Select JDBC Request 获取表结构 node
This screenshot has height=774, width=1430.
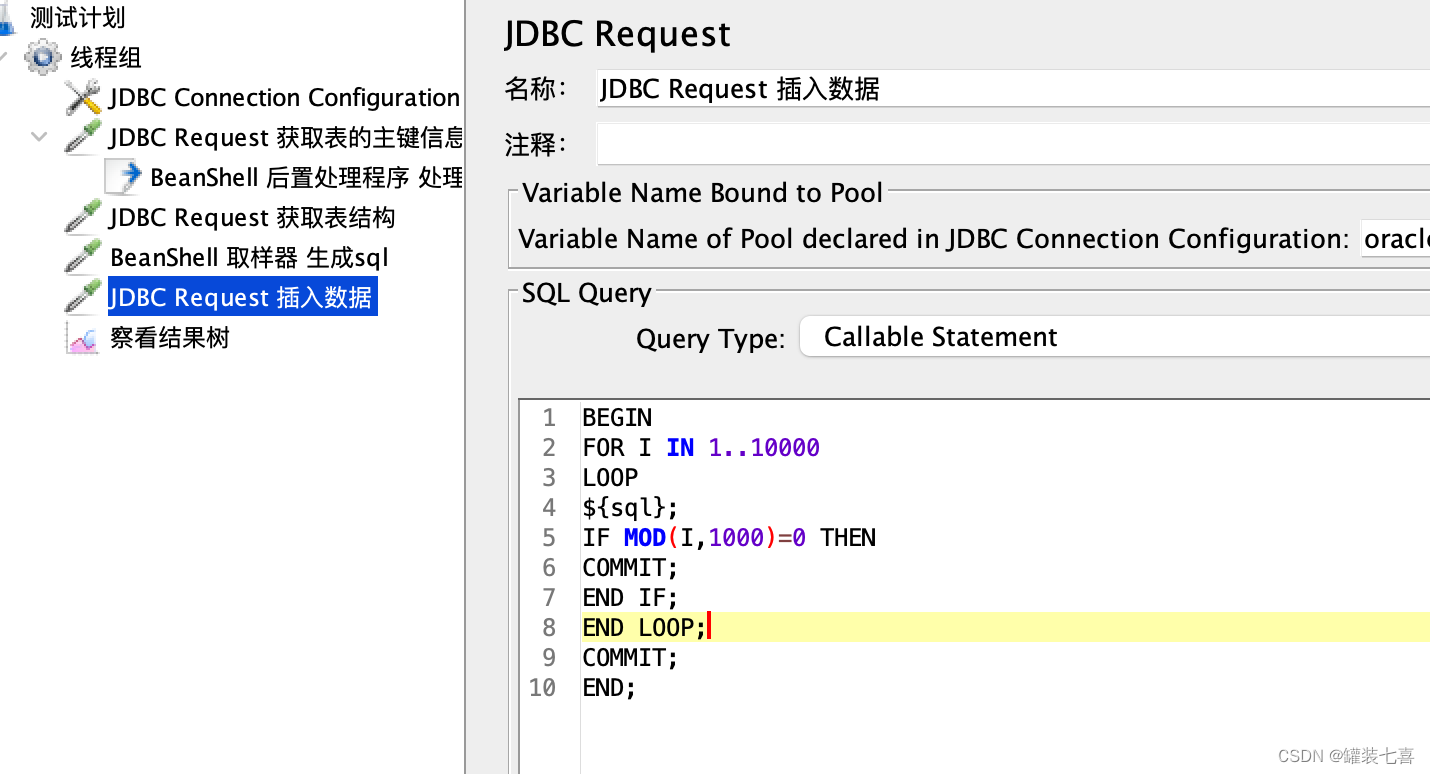[x=252, y=217]
